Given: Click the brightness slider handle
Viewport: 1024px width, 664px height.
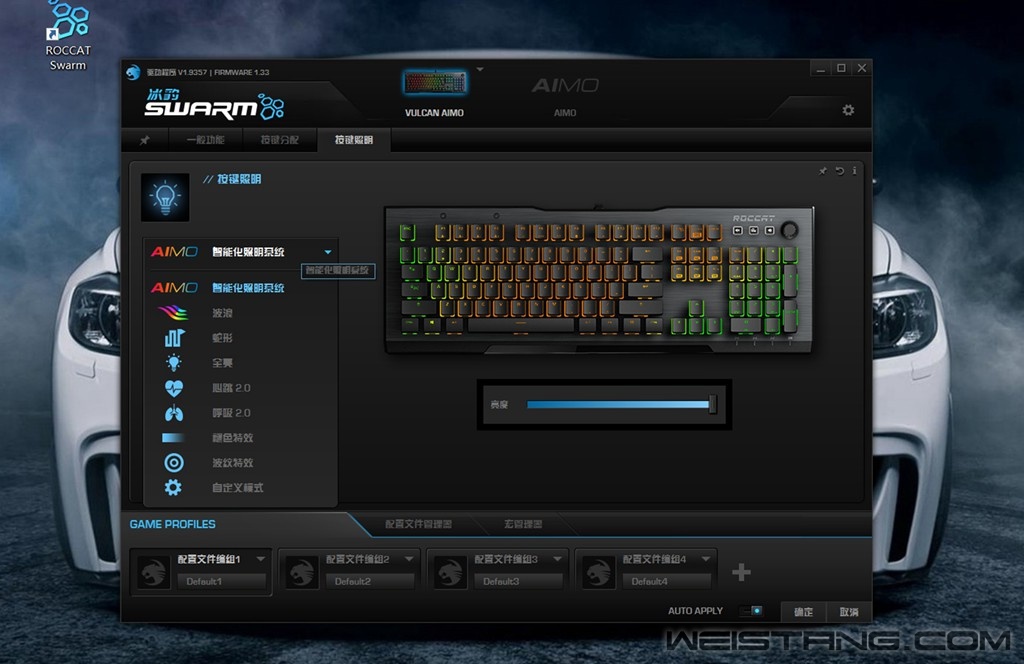Looking at the screenshot, I should click(712, 404).
